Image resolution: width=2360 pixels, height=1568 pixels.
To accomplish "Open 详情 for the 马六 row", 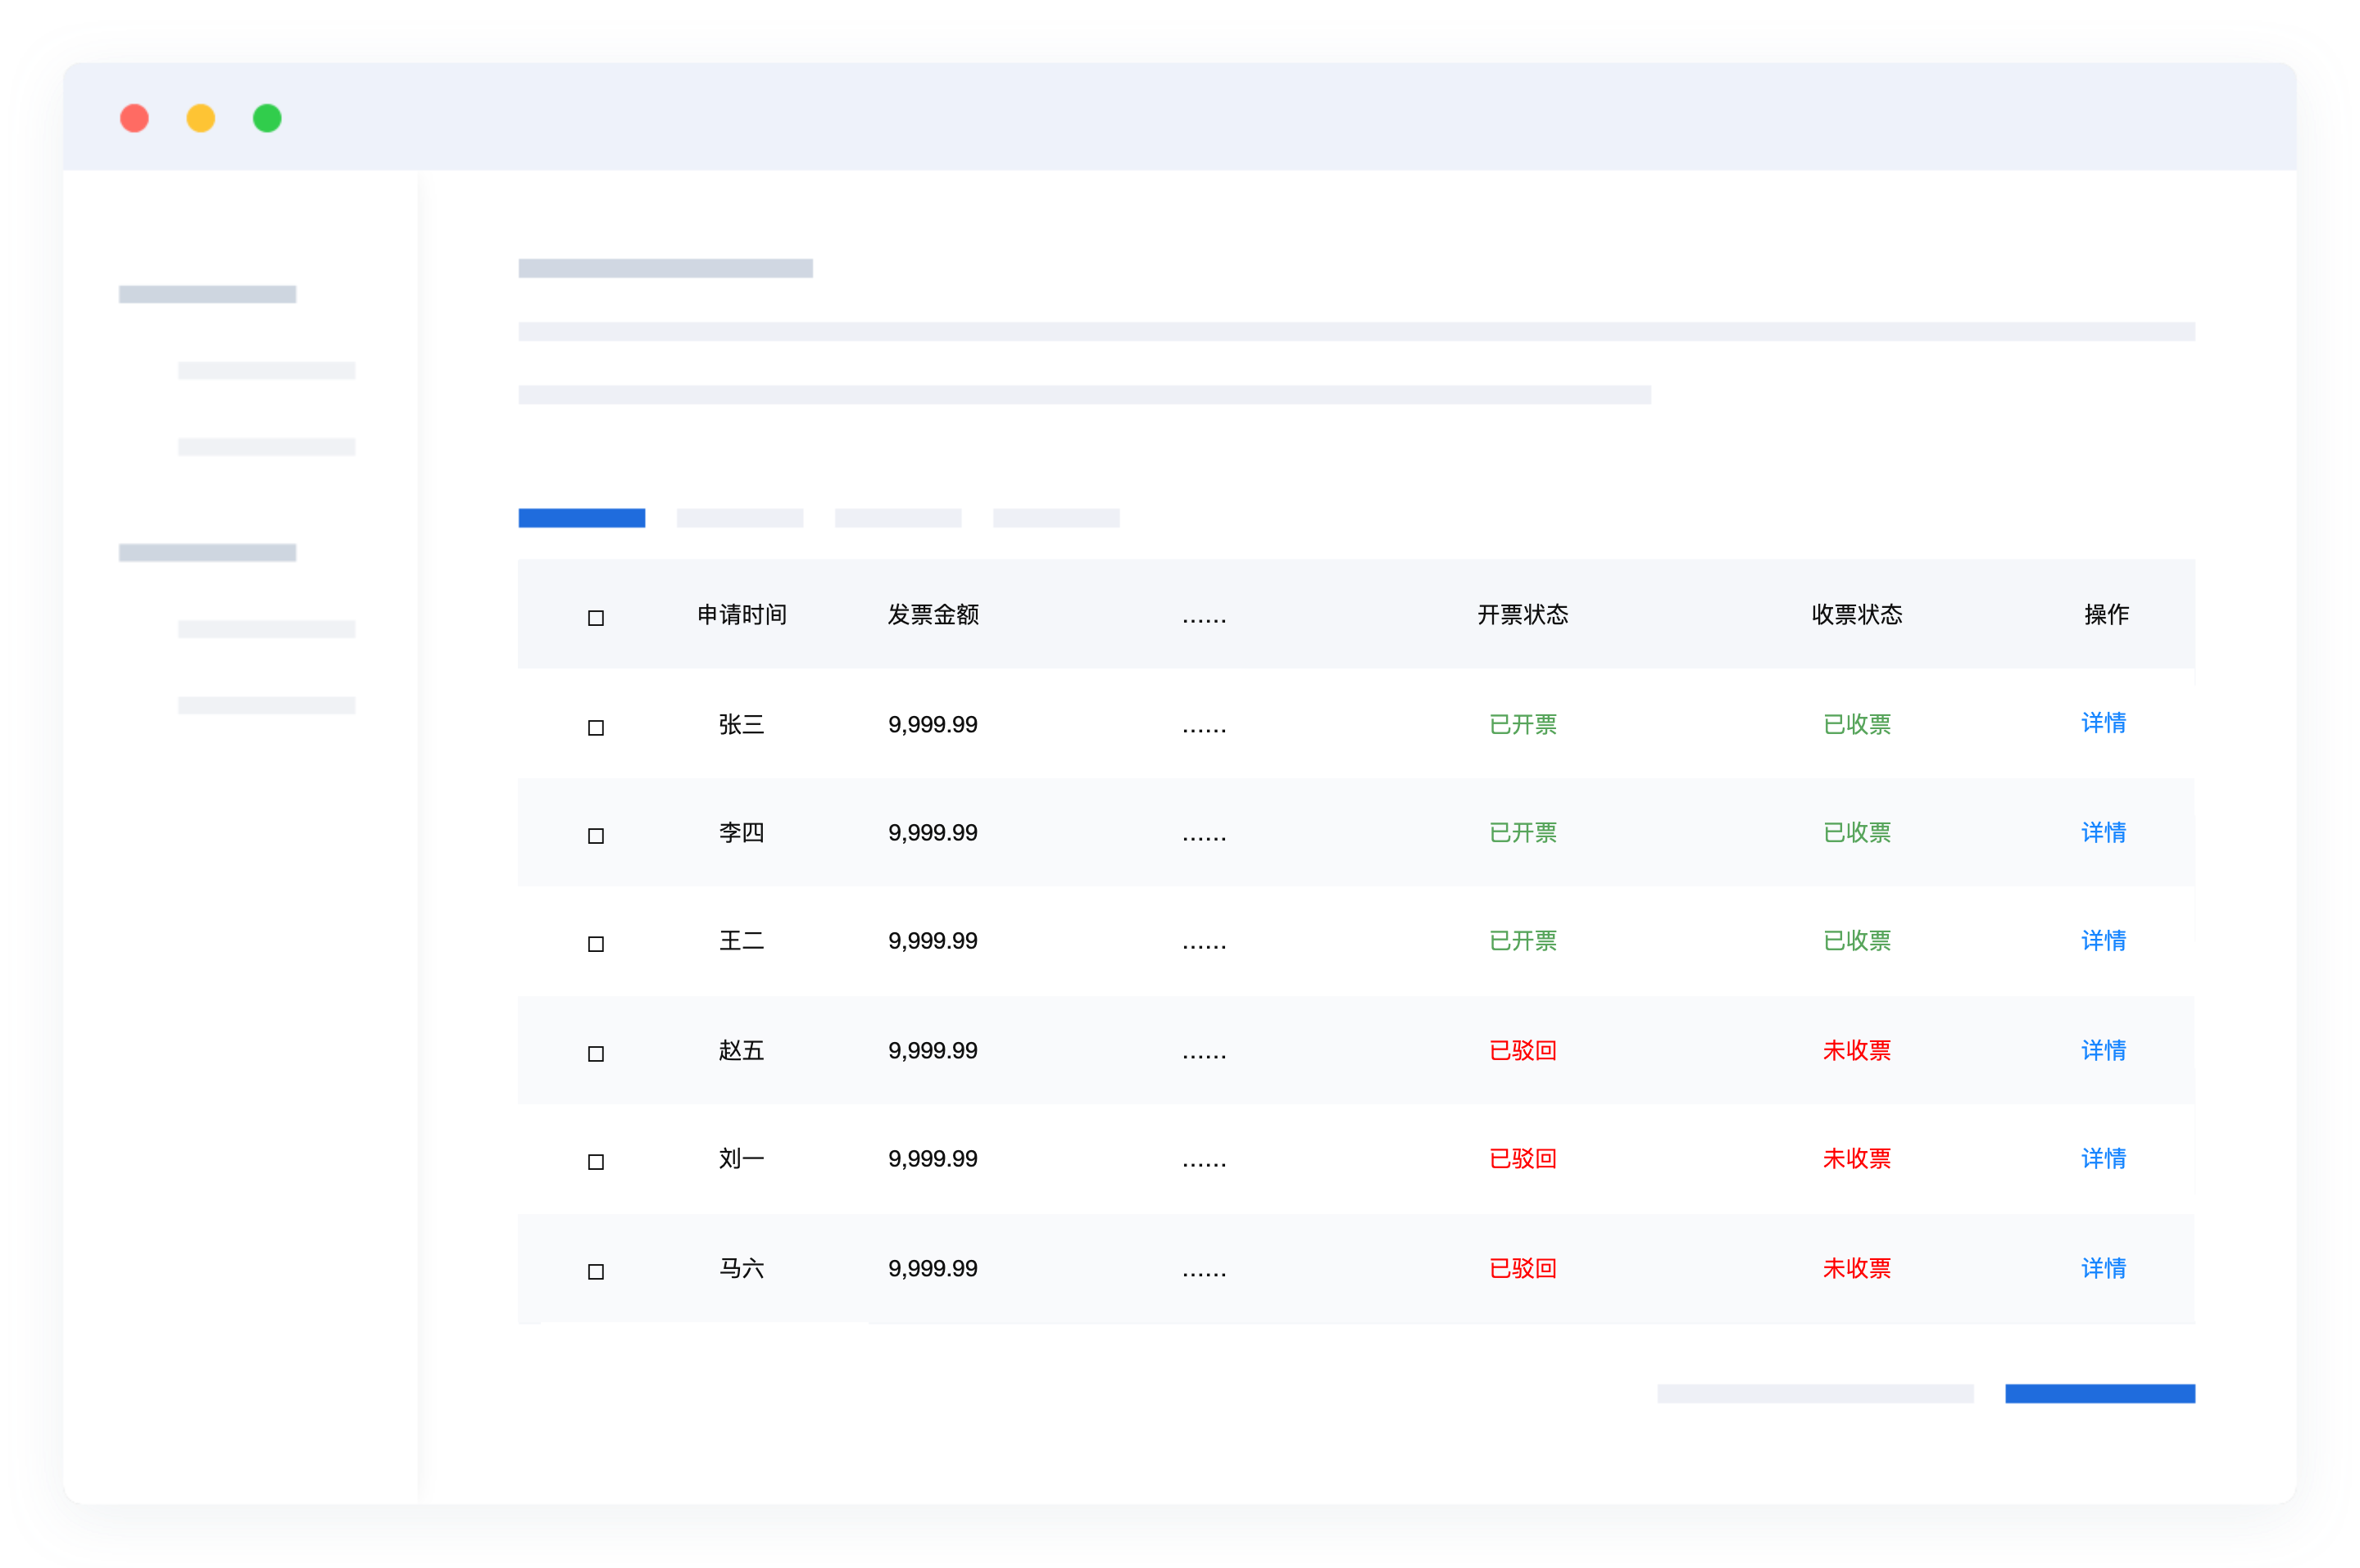I will coord(2103,1268).
